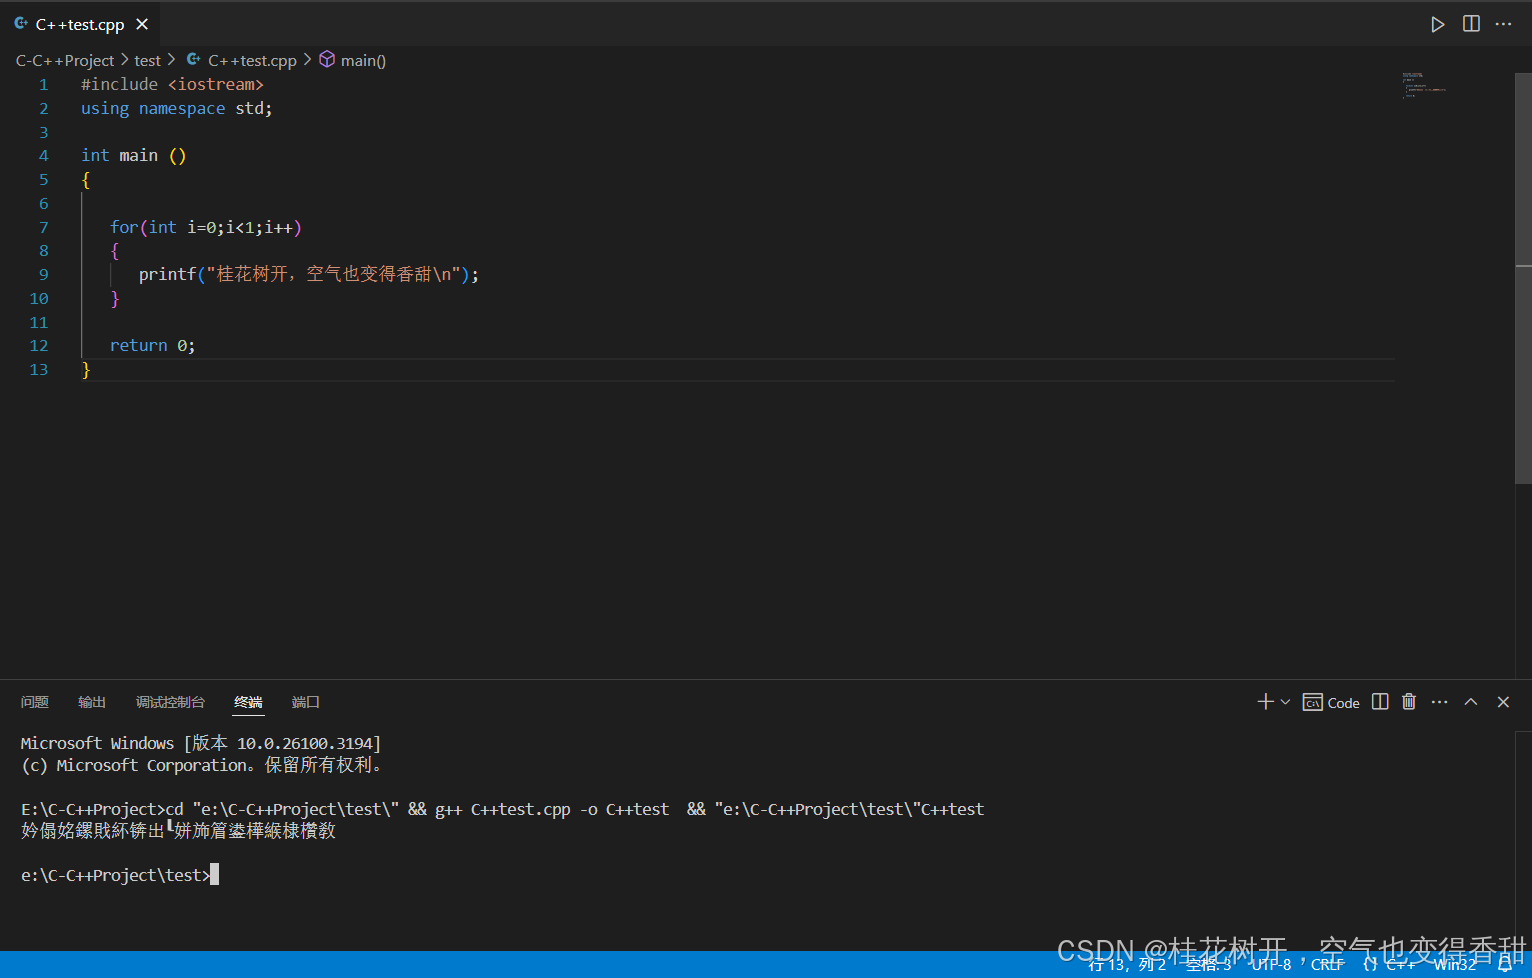This screenshot has width=1532, height=978.
Task: Click the 'return 0;' line of code
Action: click(153, 345)
